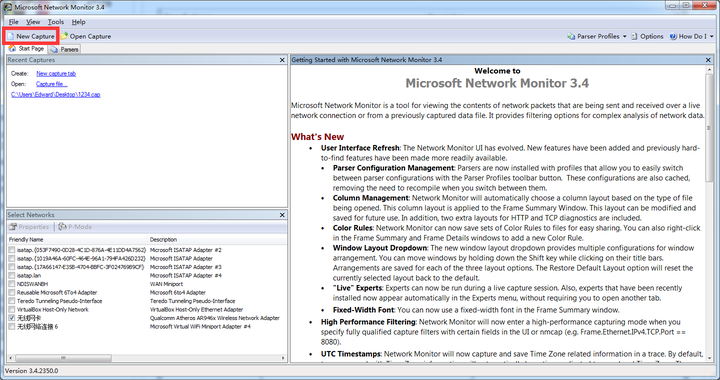Viewport: 720px width, 380px height.
Task: Click the network list scroll-right arrow
Action: [x=283, y=358]
